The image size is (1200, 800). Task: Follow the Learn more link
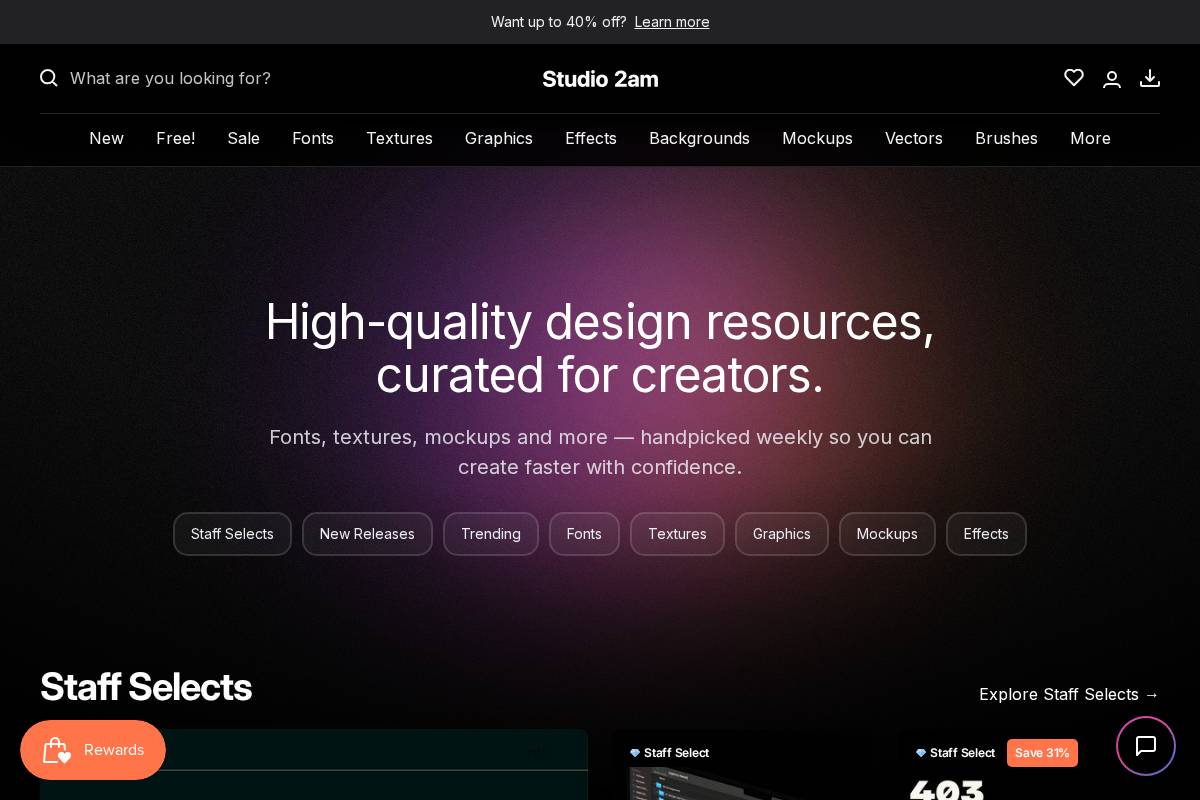pyautogui.click(x=672, y=22)
